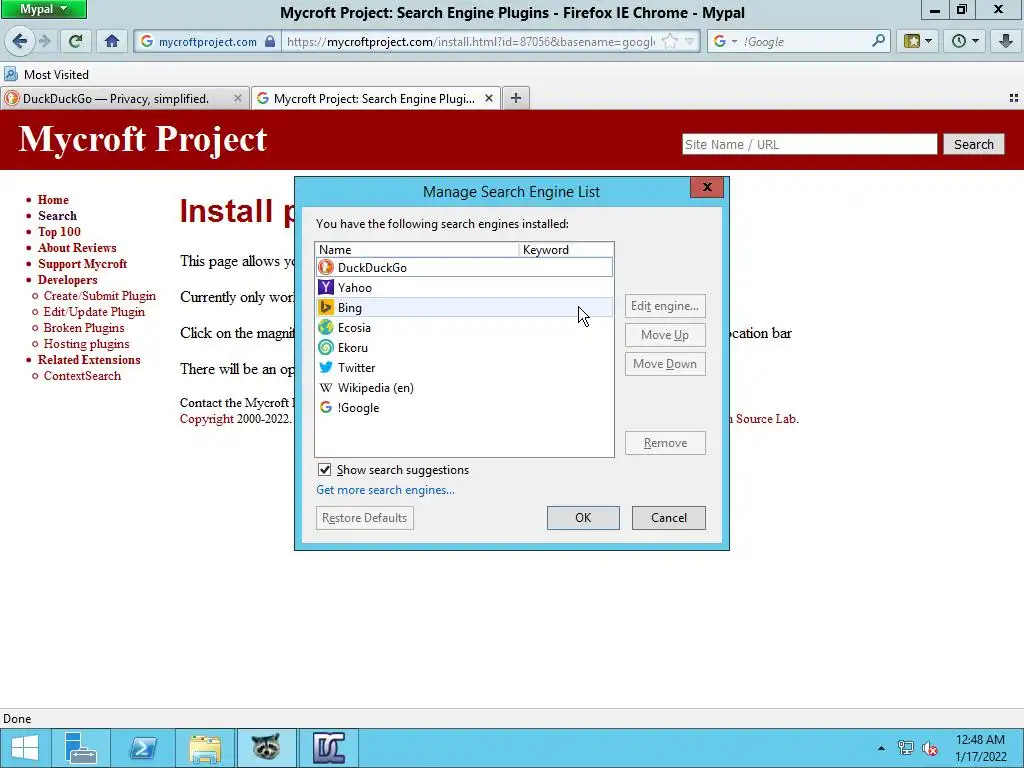This screenshot has width=1024, height=768.
Task: Select !Google engine row
Action: (x=464, y=408)
